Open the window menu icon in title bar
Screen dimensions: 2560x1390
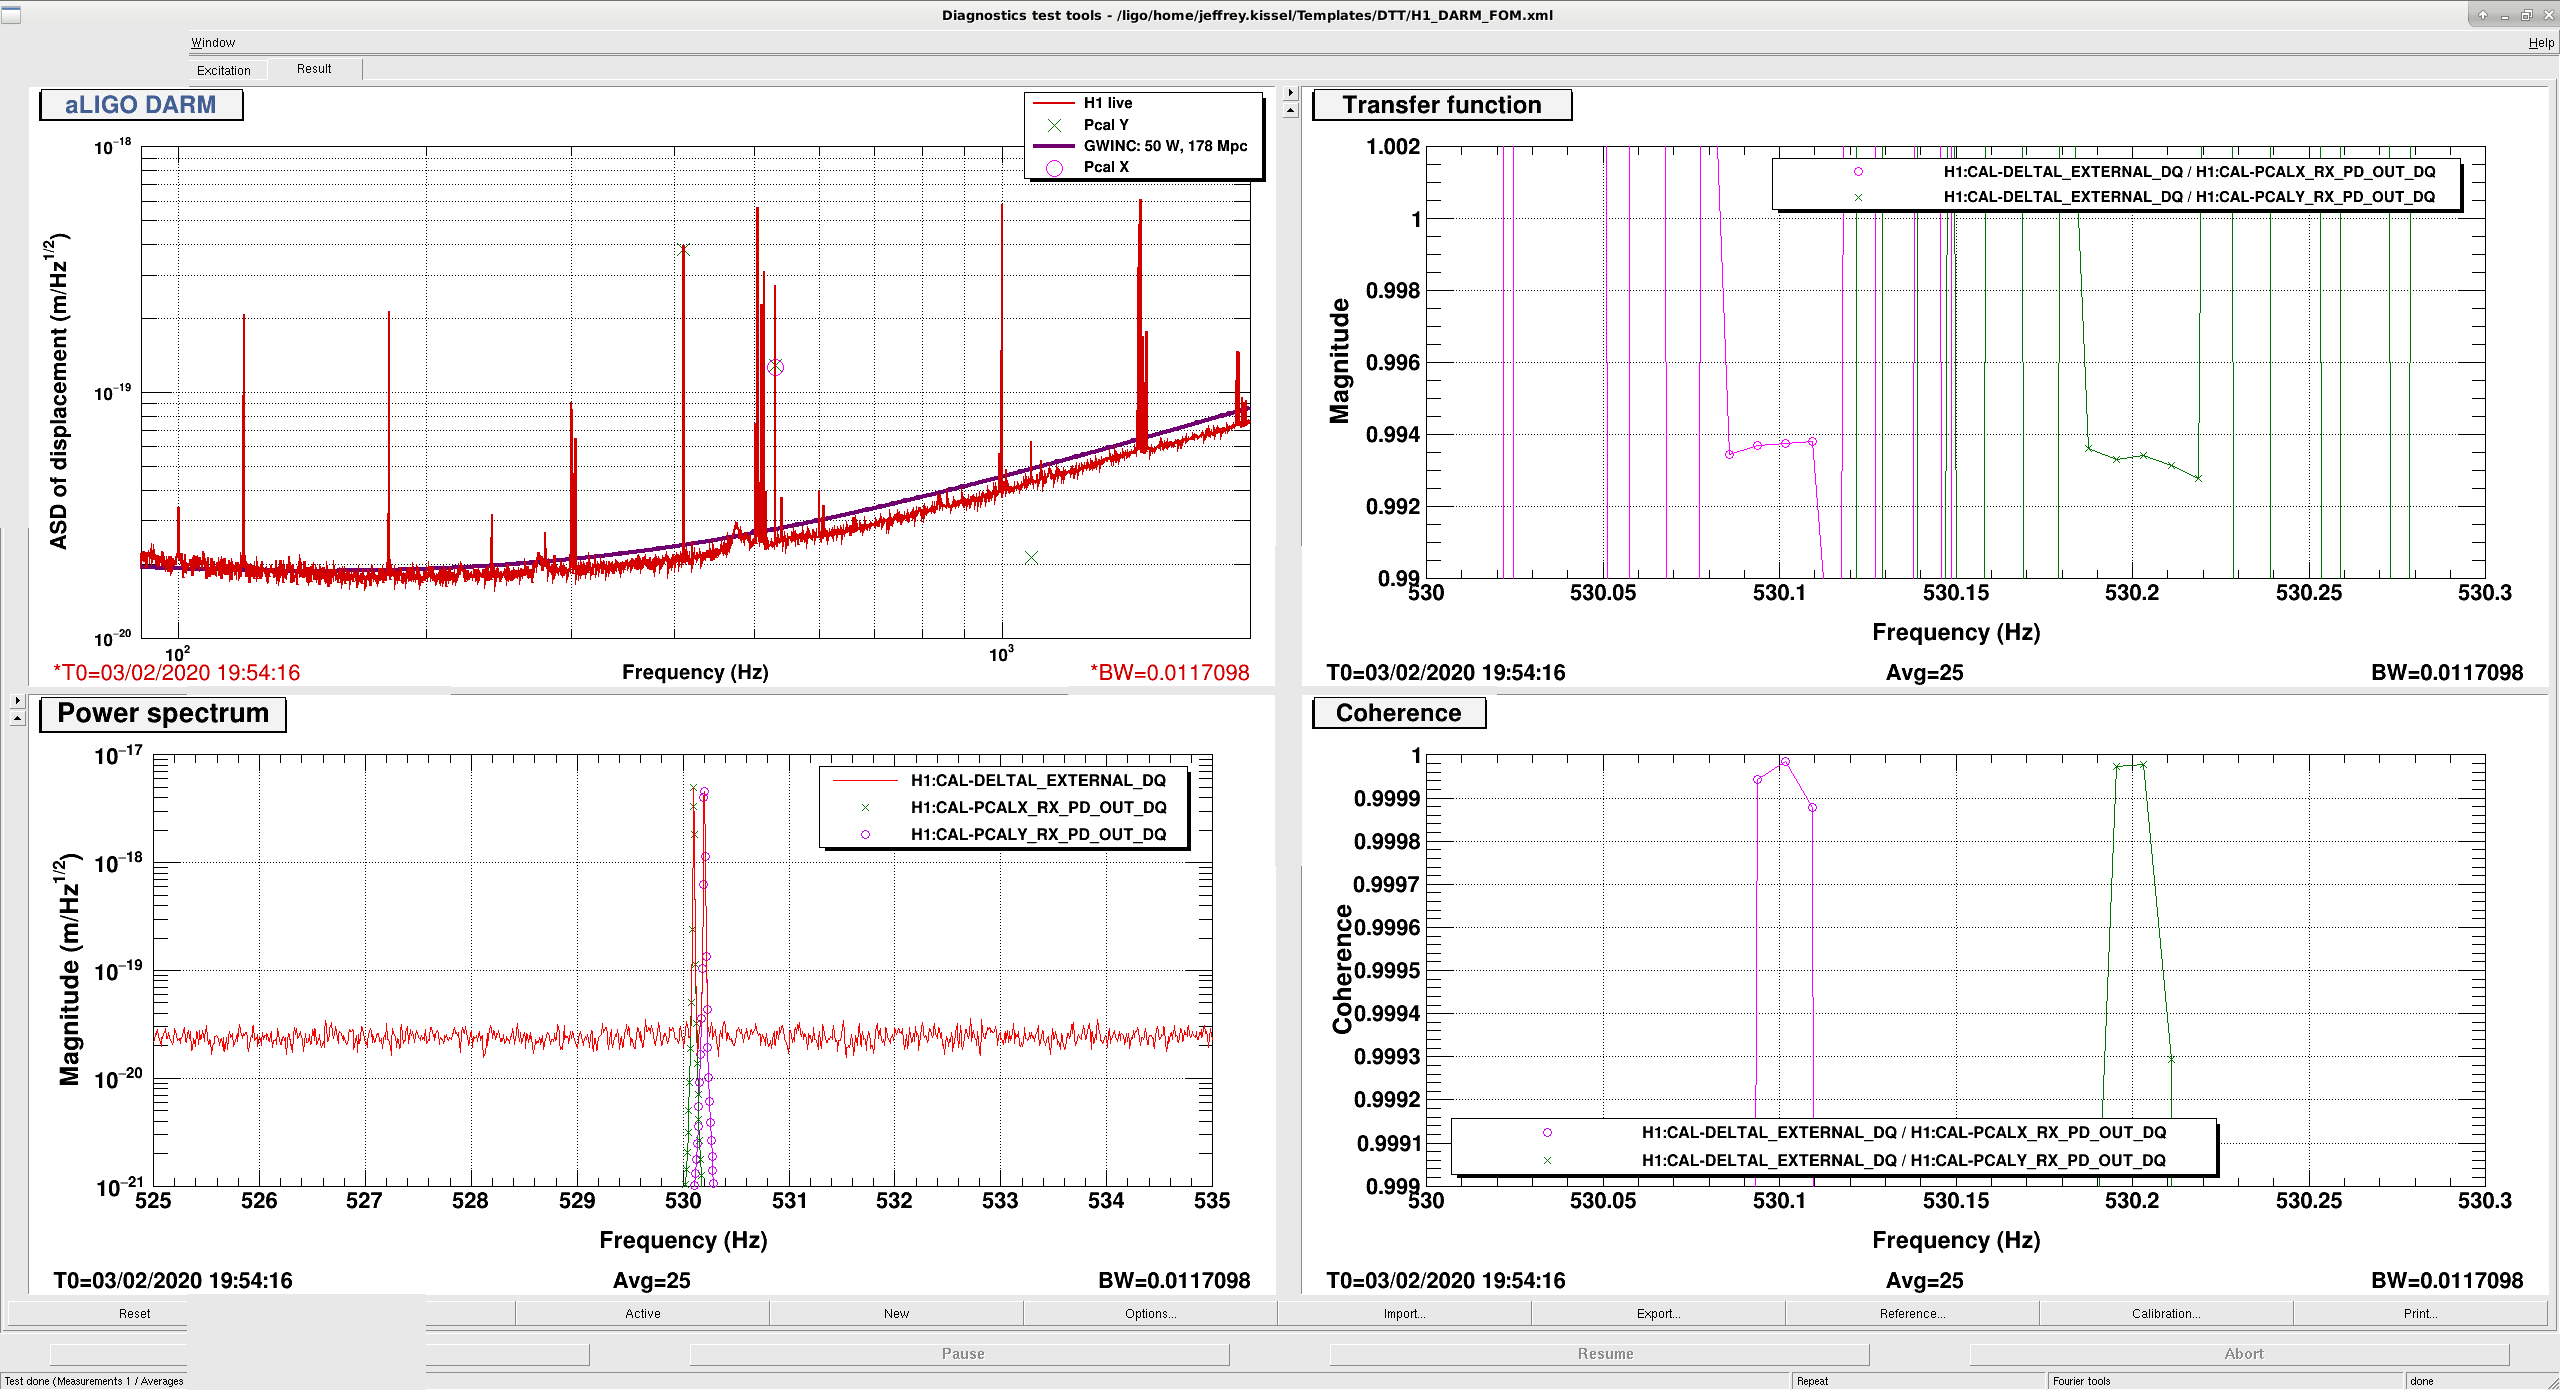[11, 14]
